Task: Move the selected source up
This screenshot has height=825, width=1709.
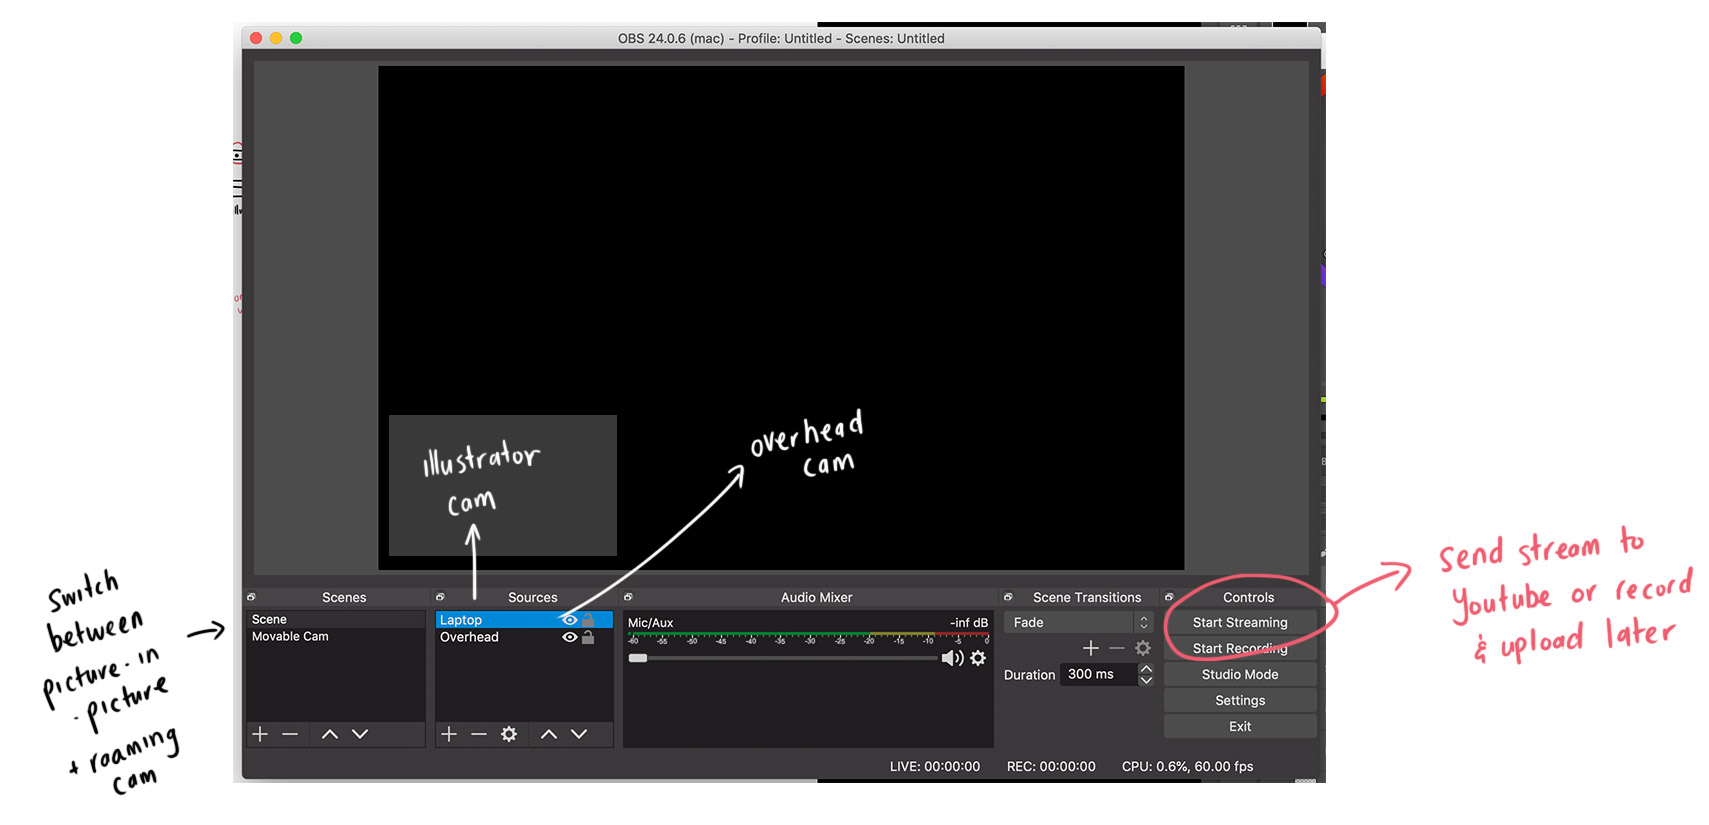Action: [549, 734]
